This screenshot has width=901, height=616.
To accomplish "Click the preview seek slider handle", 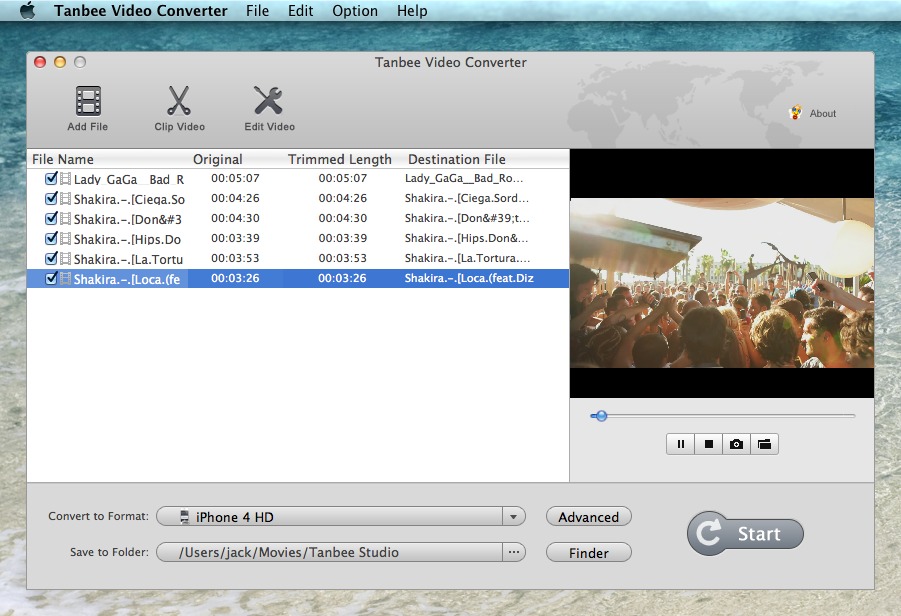I will point(601,415).
